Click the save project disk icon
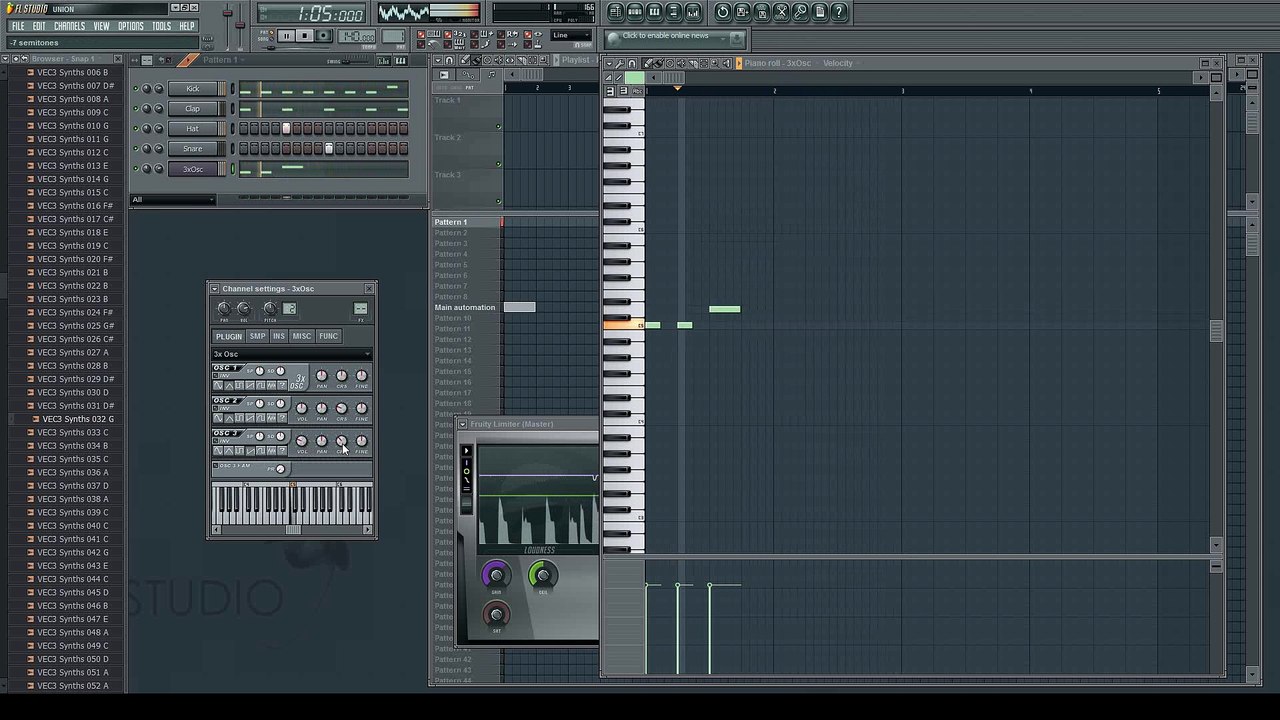 pos(742,12)
